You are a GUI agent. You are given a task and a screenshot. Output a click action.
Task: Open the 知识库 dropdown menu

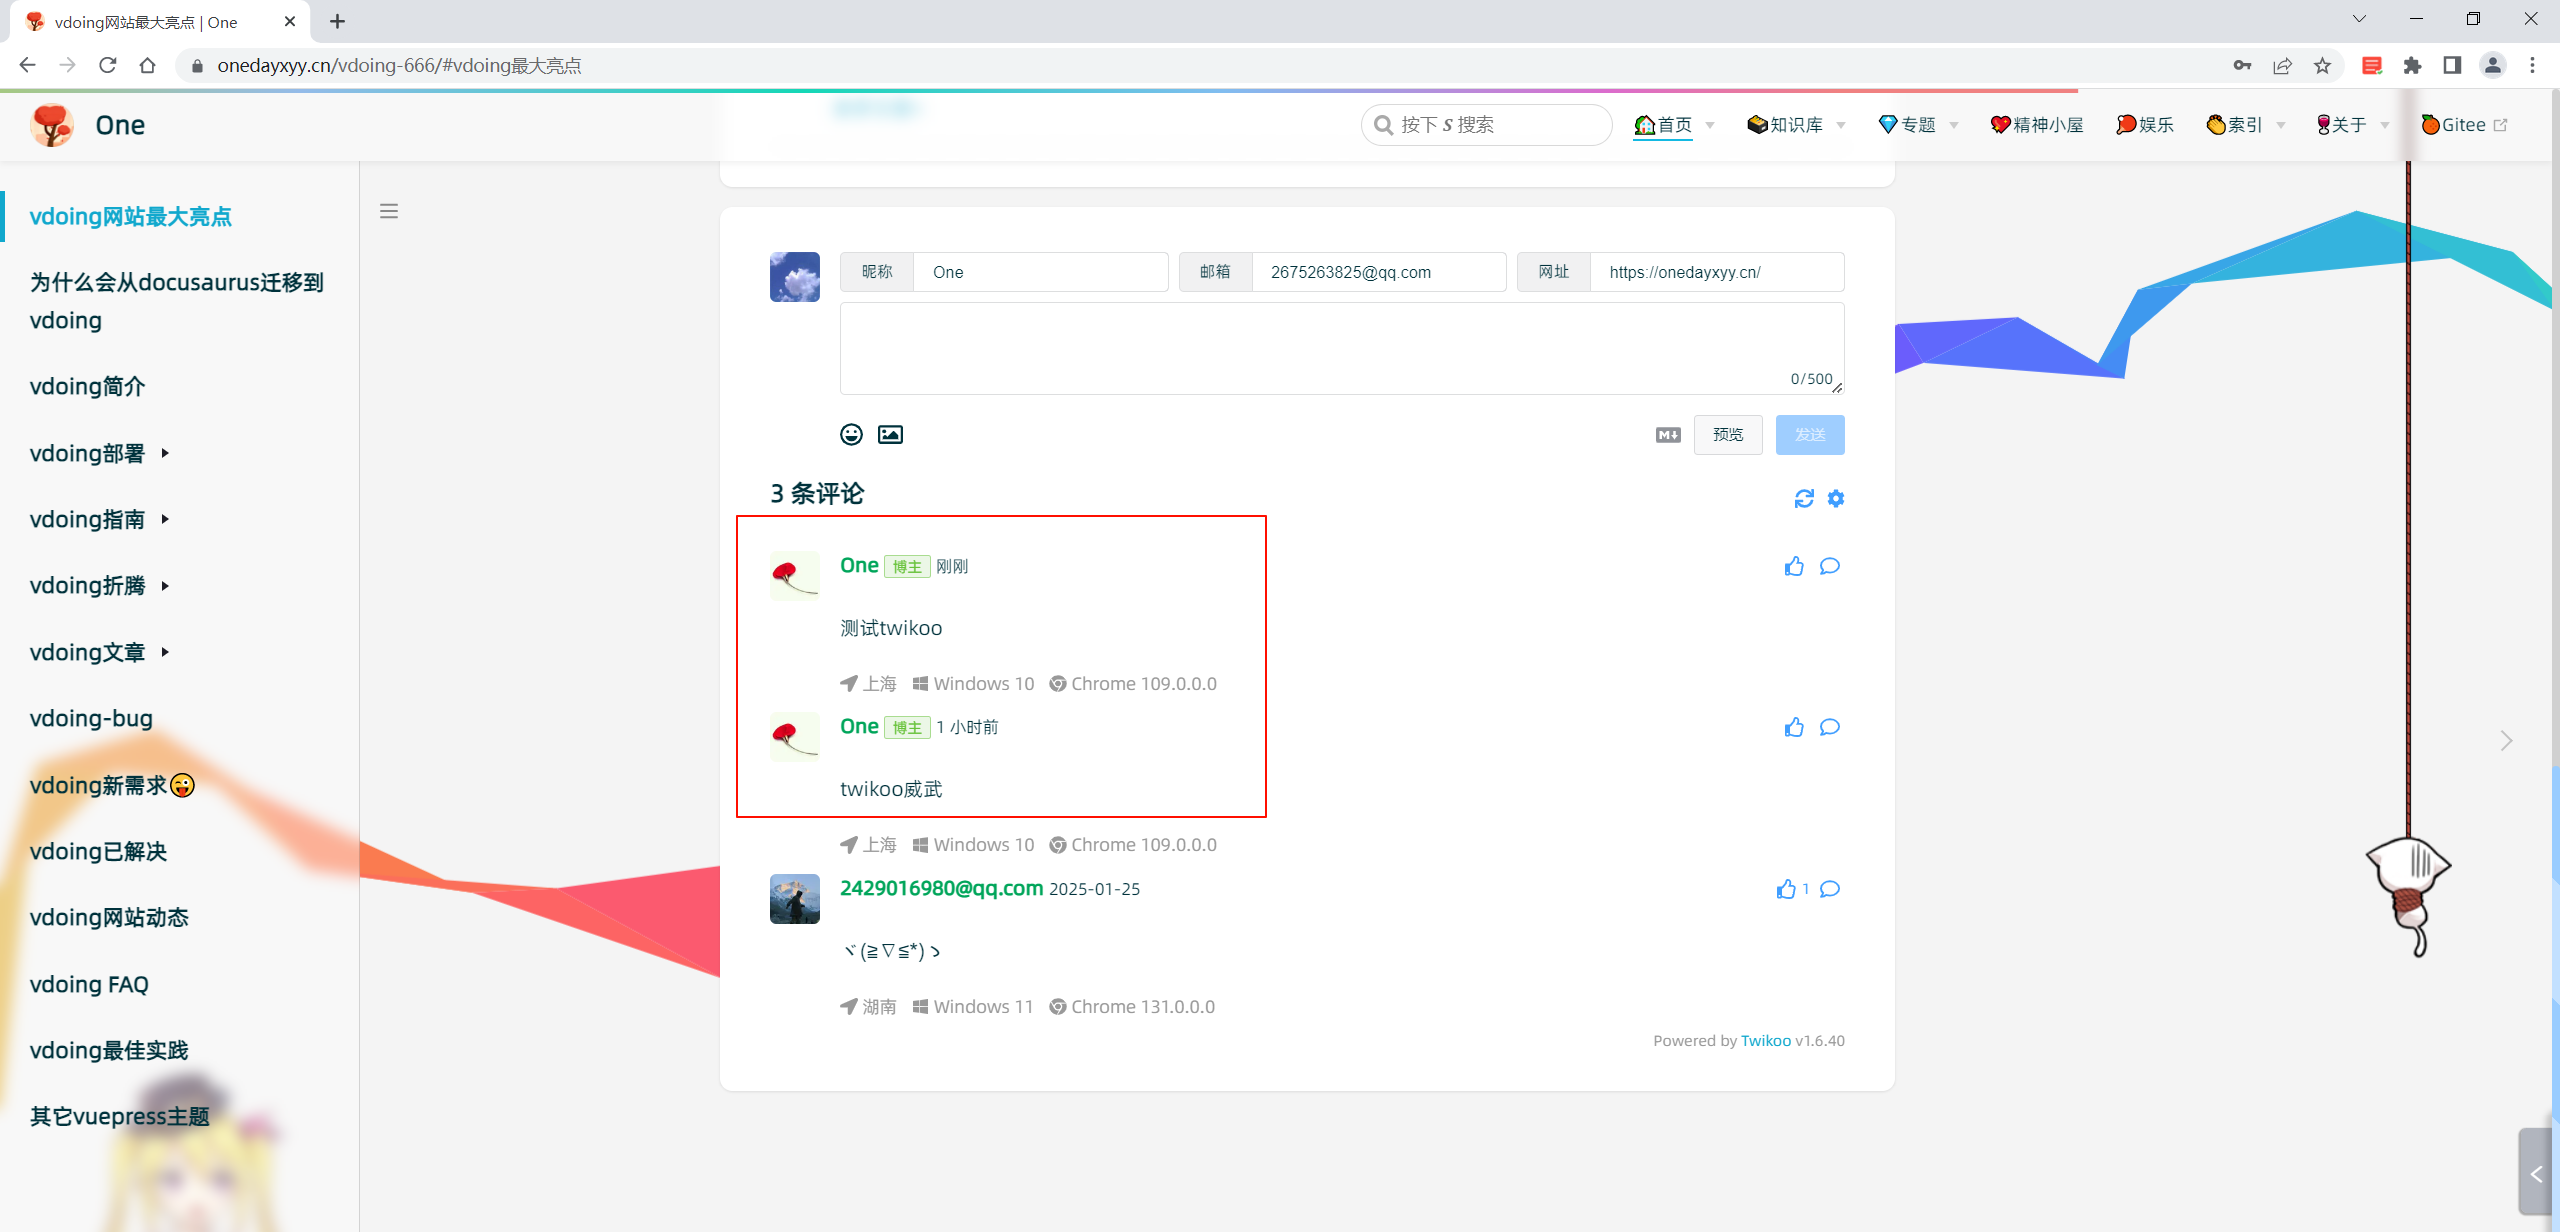click(x=1795, y=125)
